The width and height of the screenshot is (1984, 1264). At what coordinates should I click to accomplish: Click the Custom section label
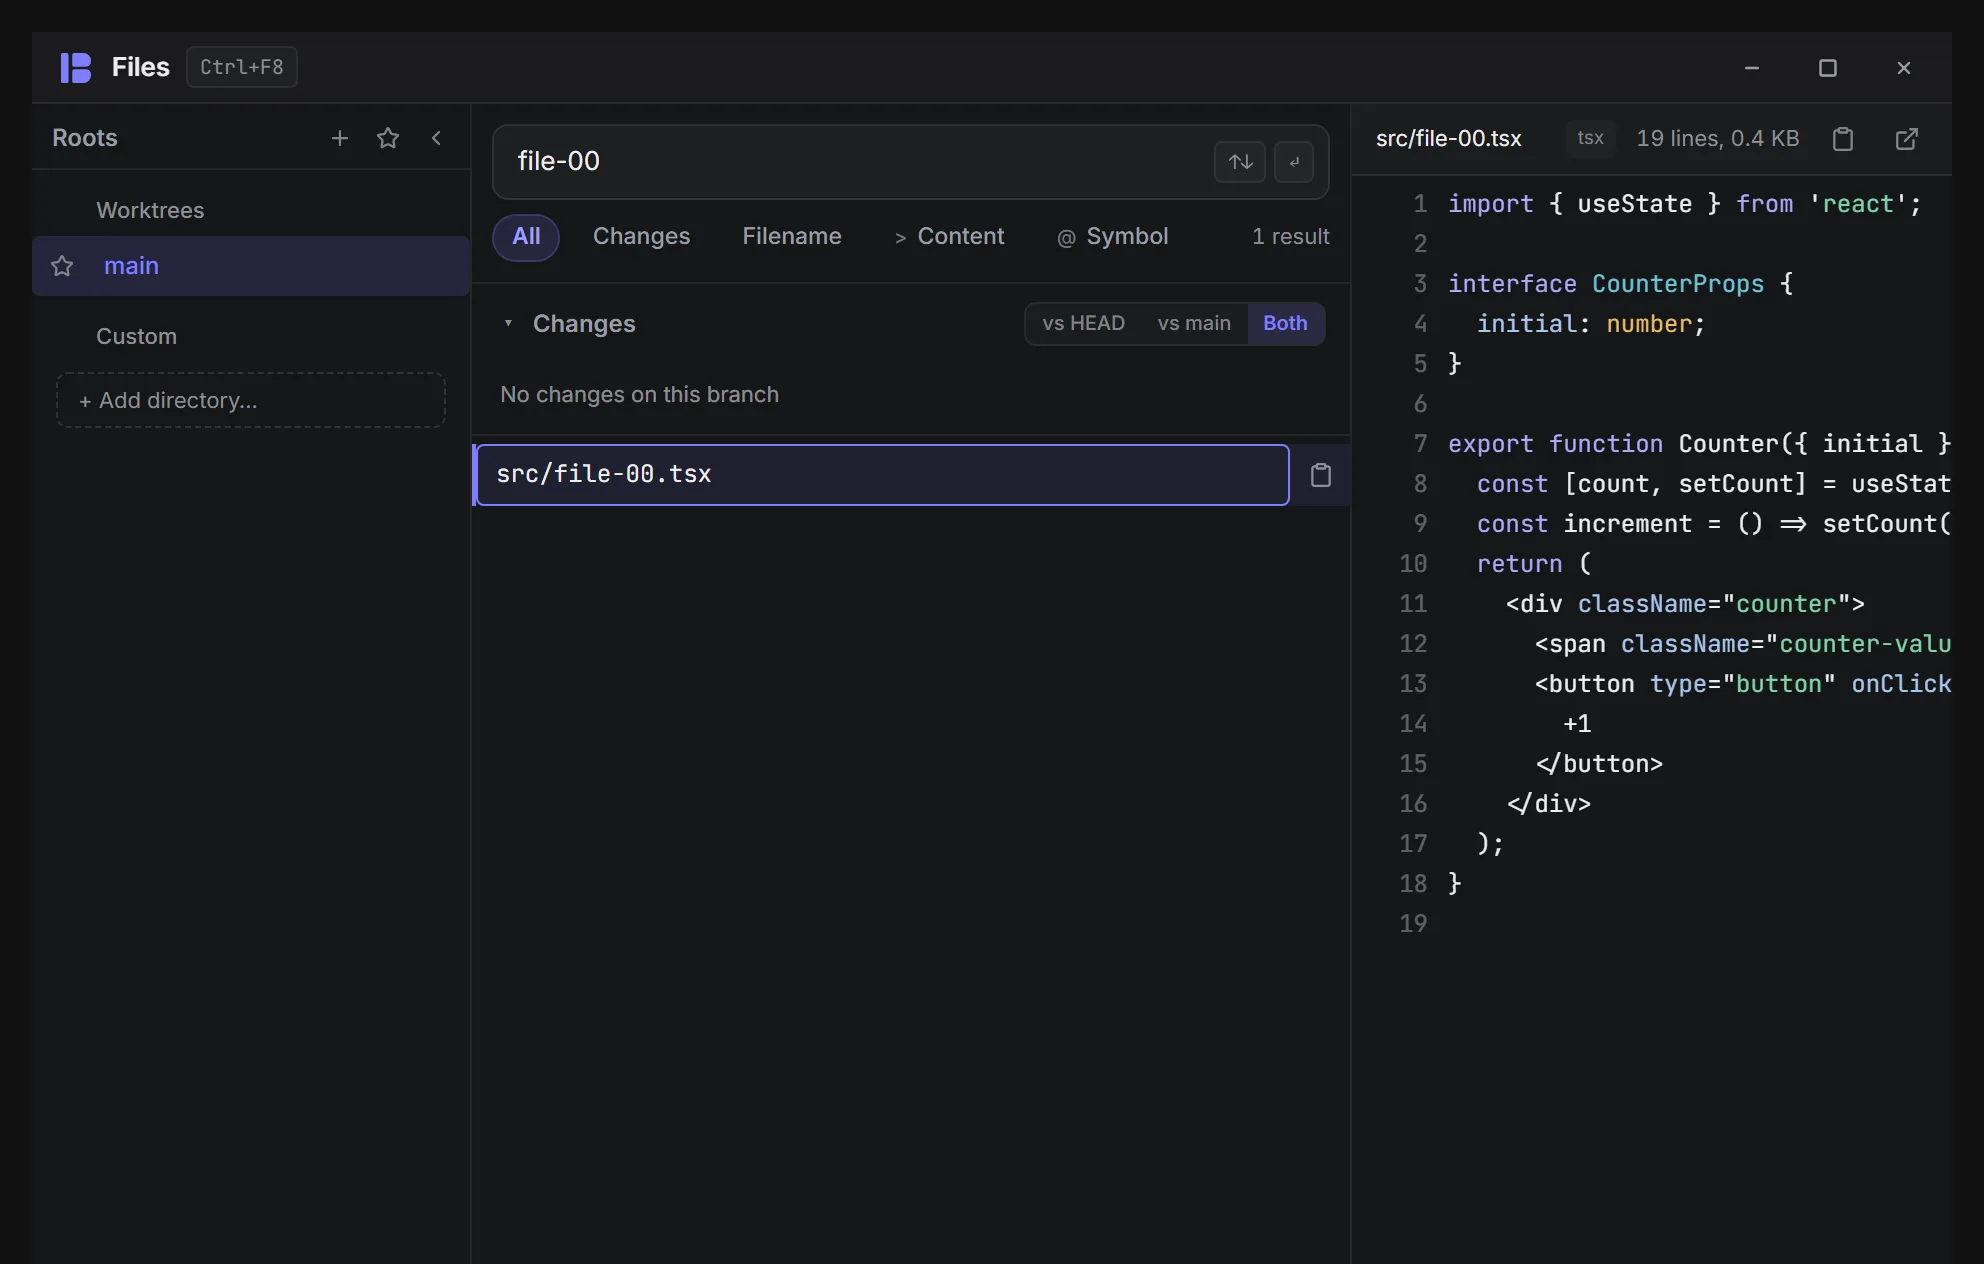click(136, 337)
